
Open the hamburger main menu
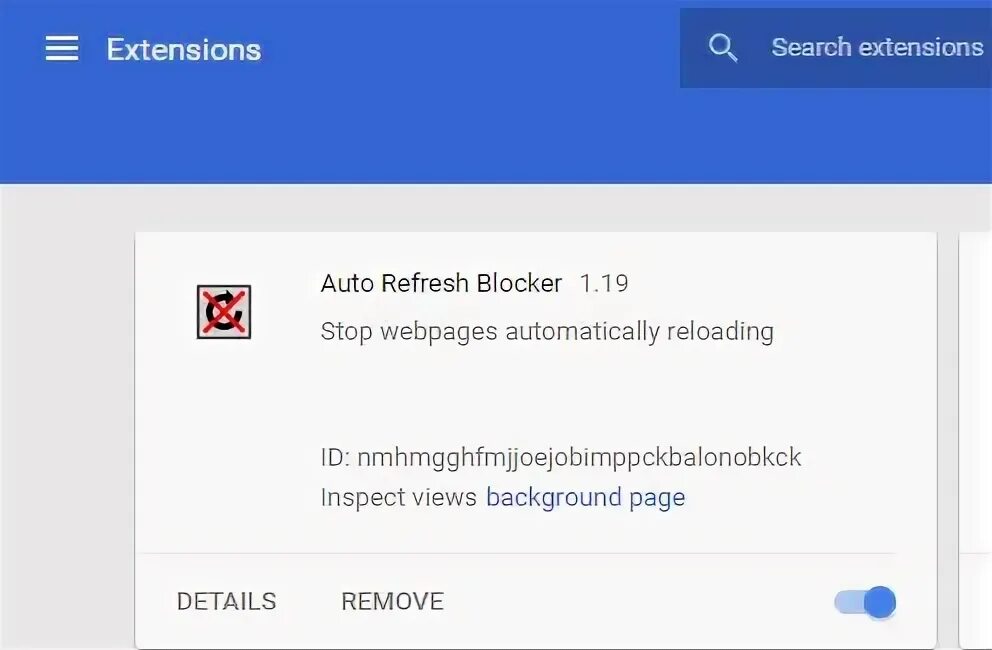(x=62, y=49)
